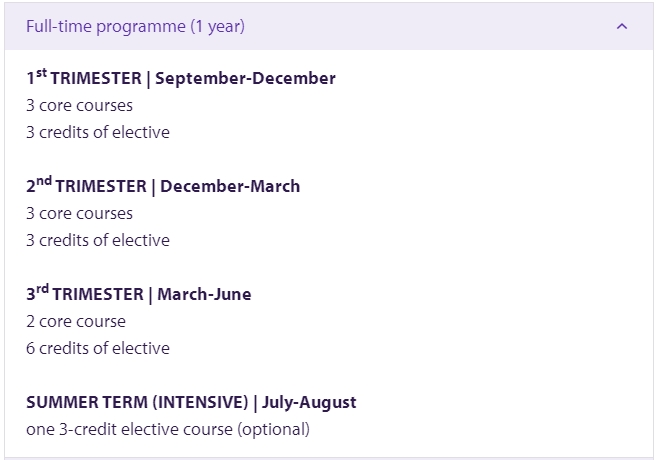Click the word 'September-December' in first heading

(245, 79)
